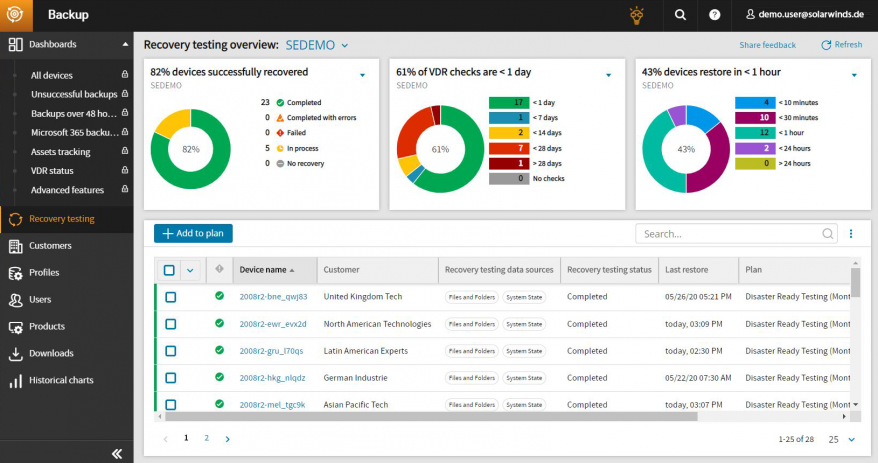Click lock icon beside Advanced features
The width and height of the screenshot is (878, 463).
click(124, 189)
